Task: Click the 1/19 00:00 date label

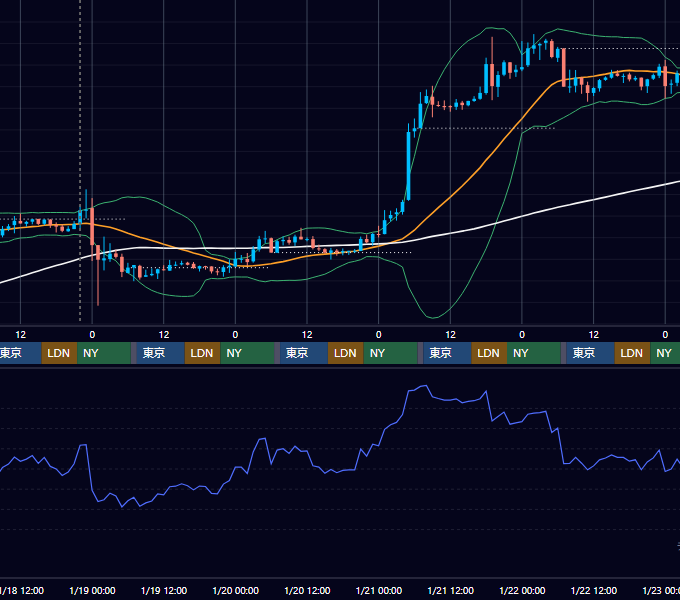Action: (92, 590)
